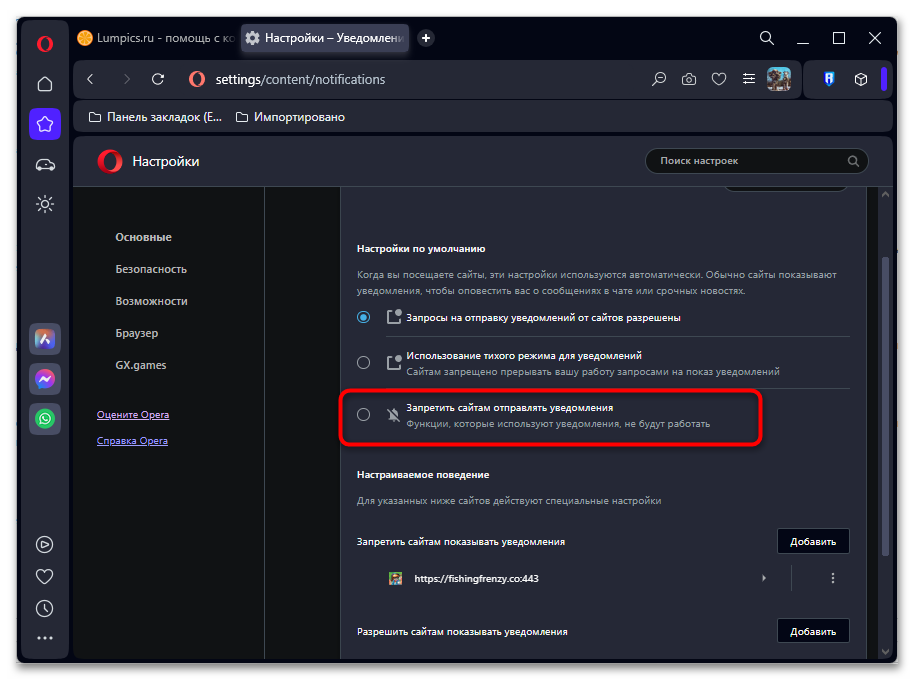
Task: Expand fishingfrenzy.co site details arrow
Action: point(764,578)
